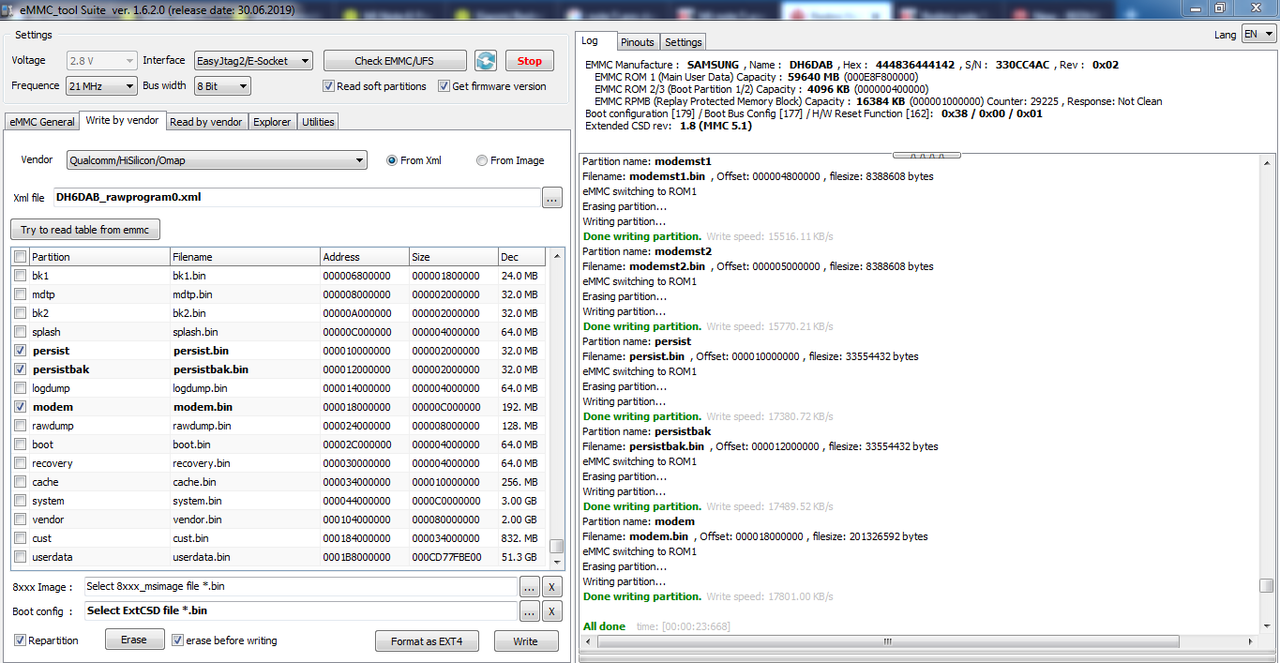
Task: Open the Lang EN dropdown
Action: 1258,34
